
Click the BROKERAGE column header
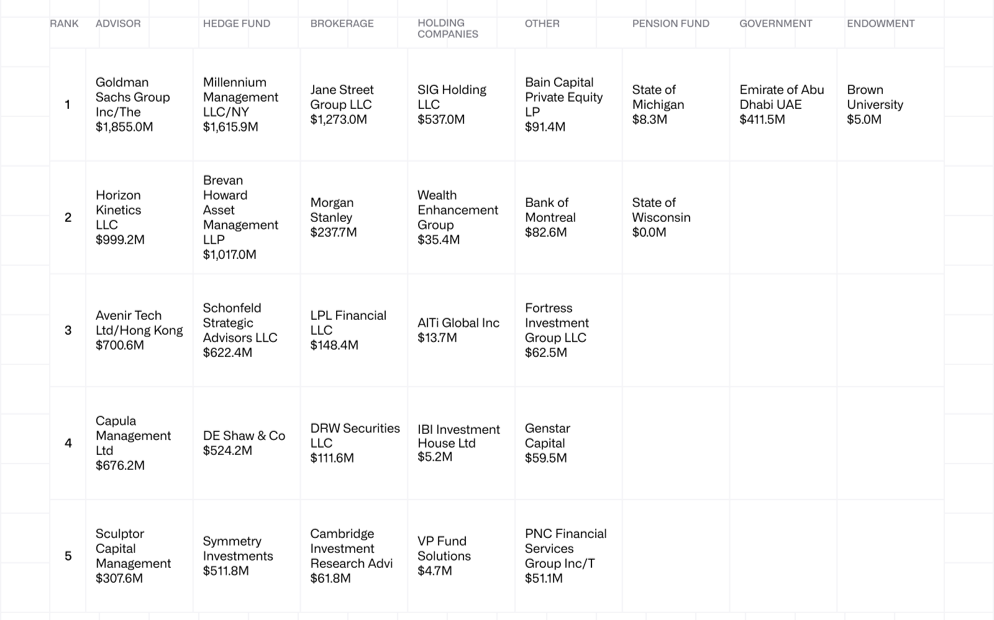click(342, 24)
